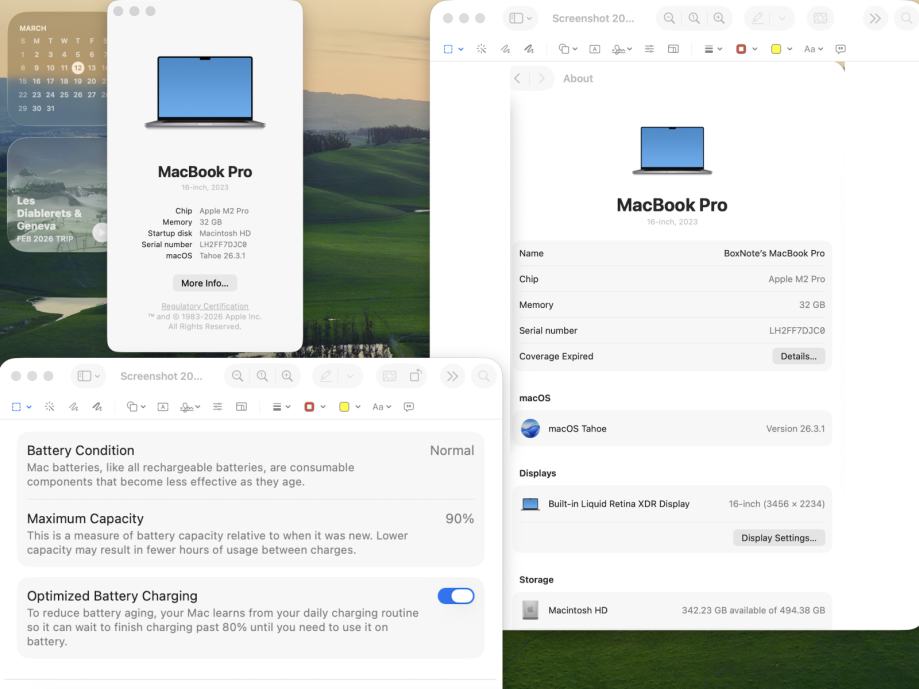The image size is (919, 689).
Task: Open search in the lower Preview window
Action: point(484,376)
